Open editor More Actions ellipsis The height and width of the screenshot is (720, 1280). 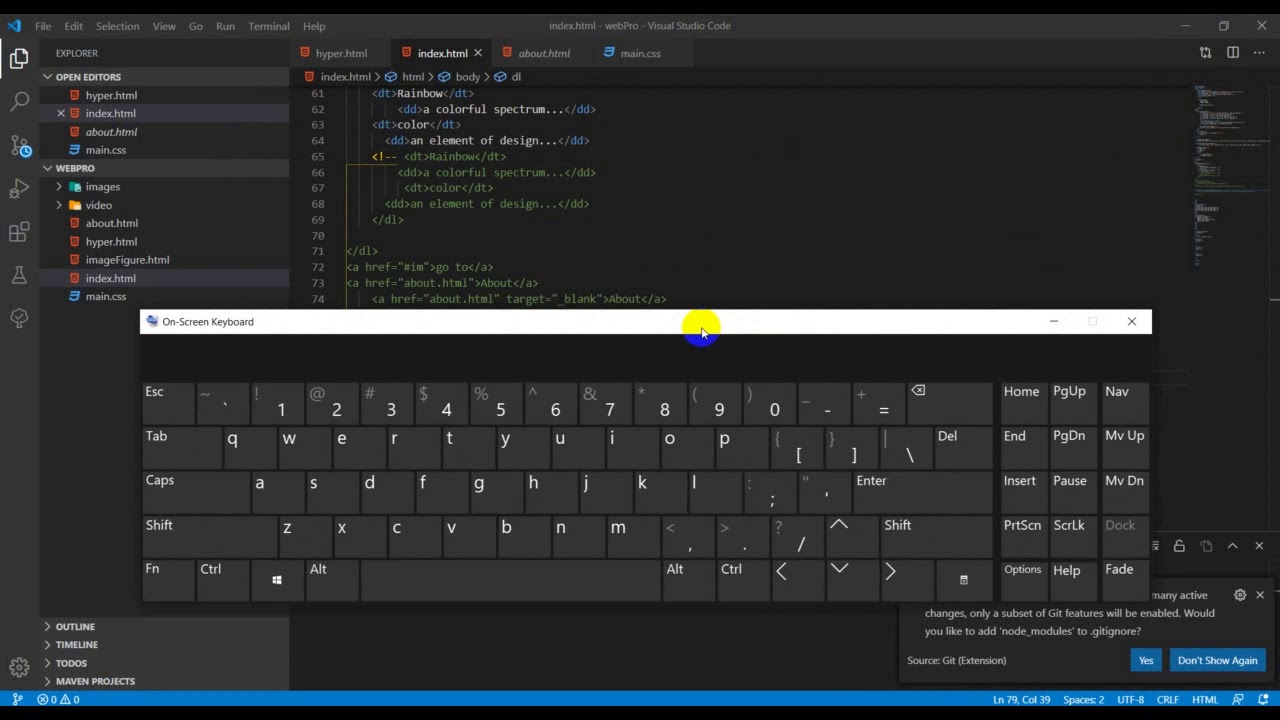1260,53
